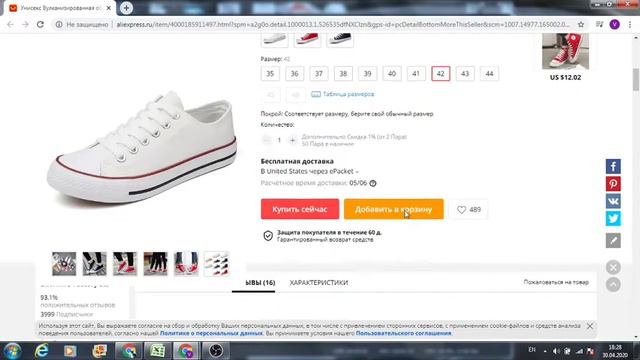Viewport: 640px width, 360px height.
Task: Share the product on VK
Action: pos(613,201)
